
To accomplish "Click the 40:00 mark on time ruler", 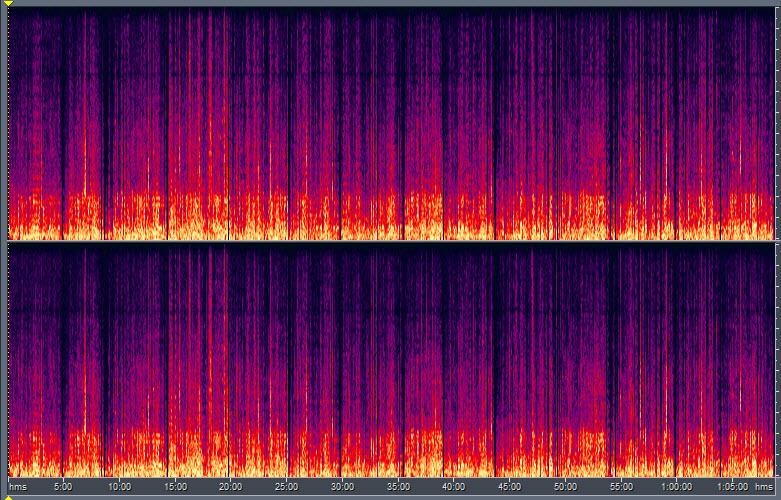I will point(454,486).
